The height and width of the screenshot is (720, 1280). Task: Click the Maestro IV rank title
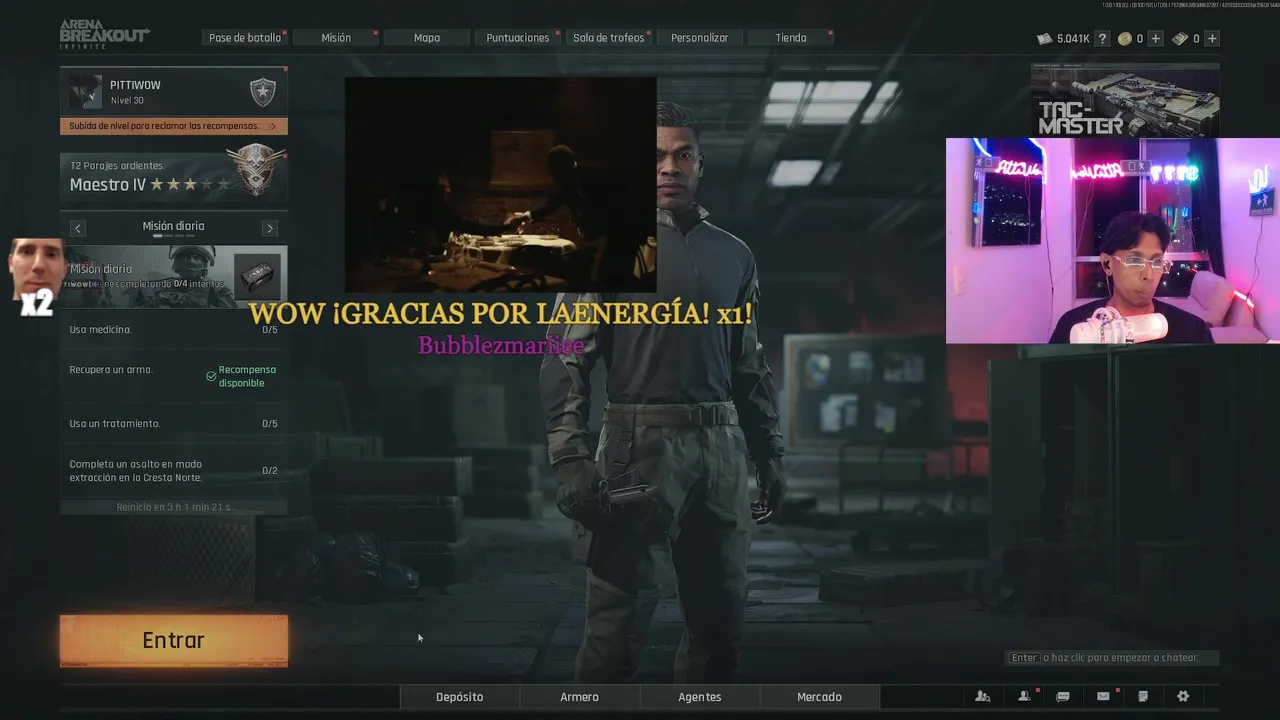pos(108,185)
